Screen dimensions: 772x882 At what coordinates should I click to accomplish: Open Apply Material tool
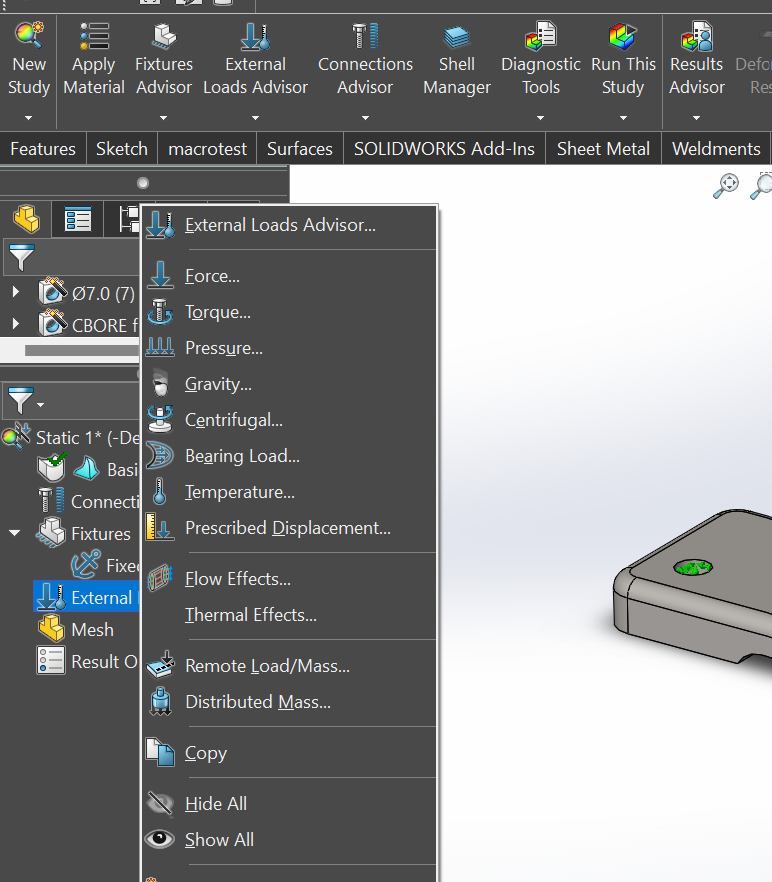(93, 37)
